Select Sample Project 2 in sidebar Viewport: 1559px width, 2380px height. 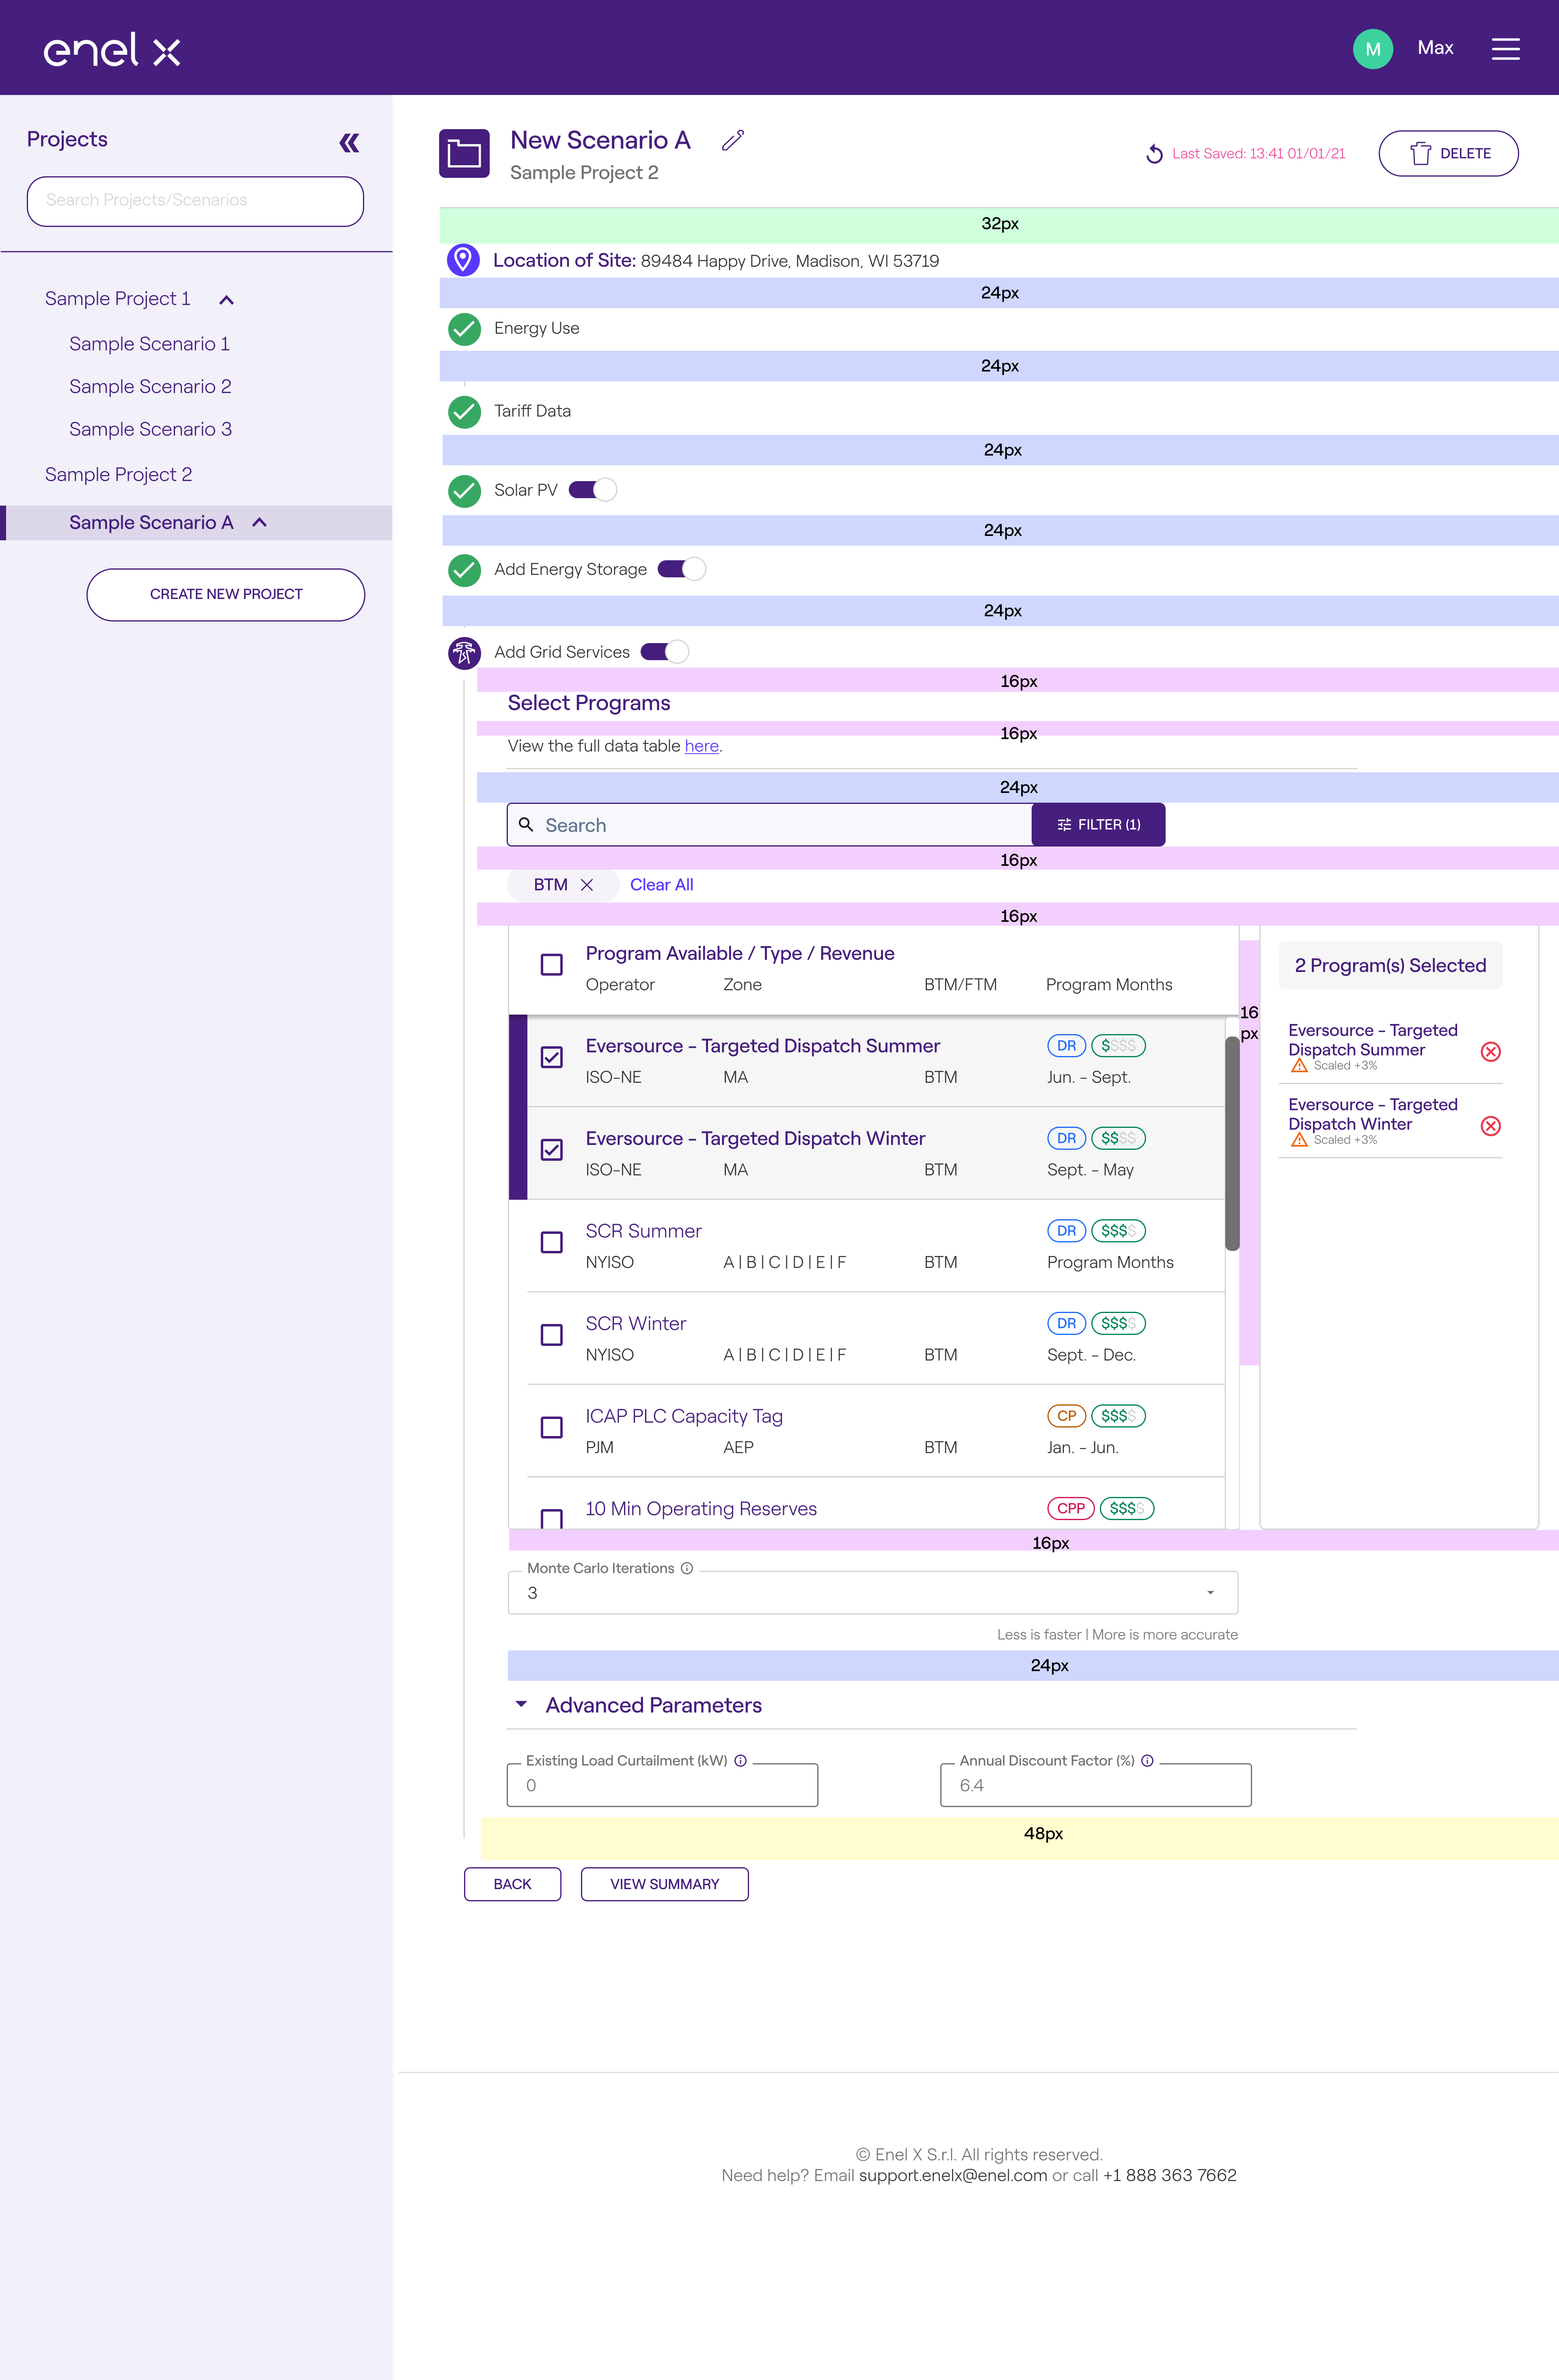(118, 475)
